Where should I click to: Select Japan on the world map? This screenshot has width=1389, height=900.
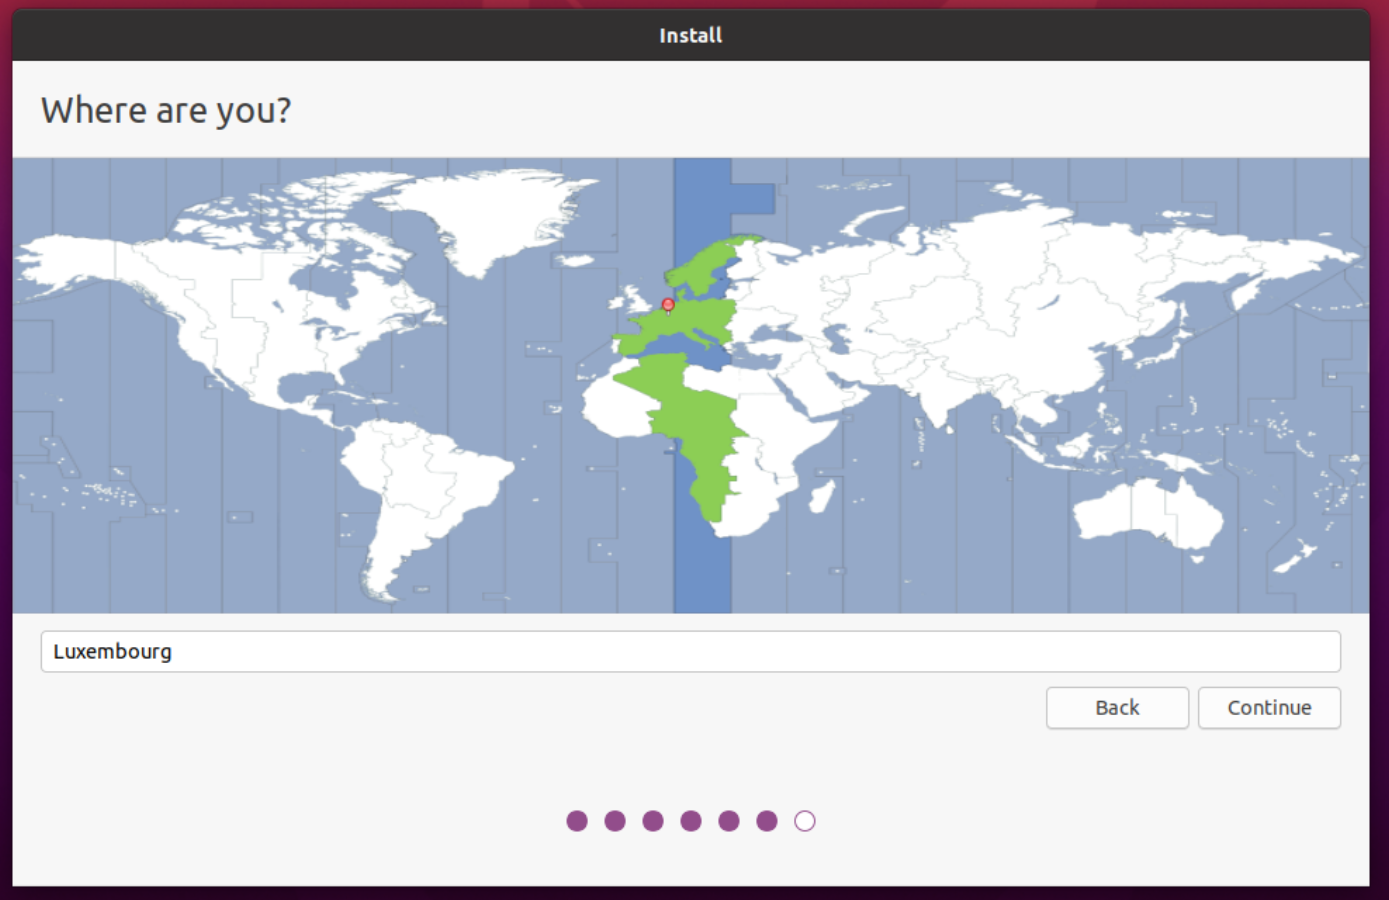(1165, 340)
